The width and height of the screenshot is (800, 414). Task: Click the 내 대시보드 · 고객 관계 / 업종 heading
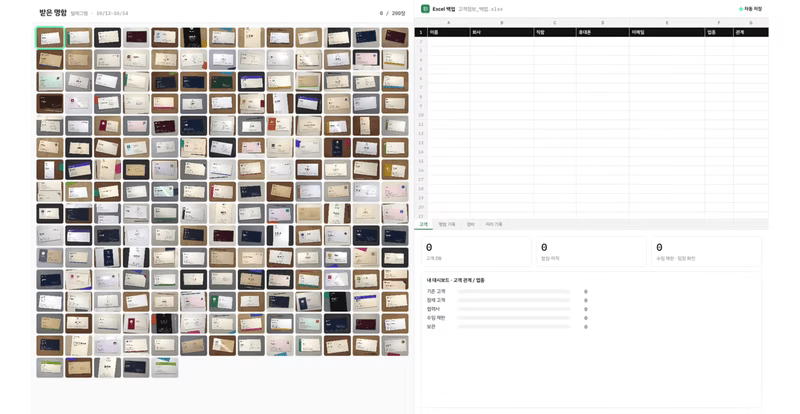coord(456,280)
